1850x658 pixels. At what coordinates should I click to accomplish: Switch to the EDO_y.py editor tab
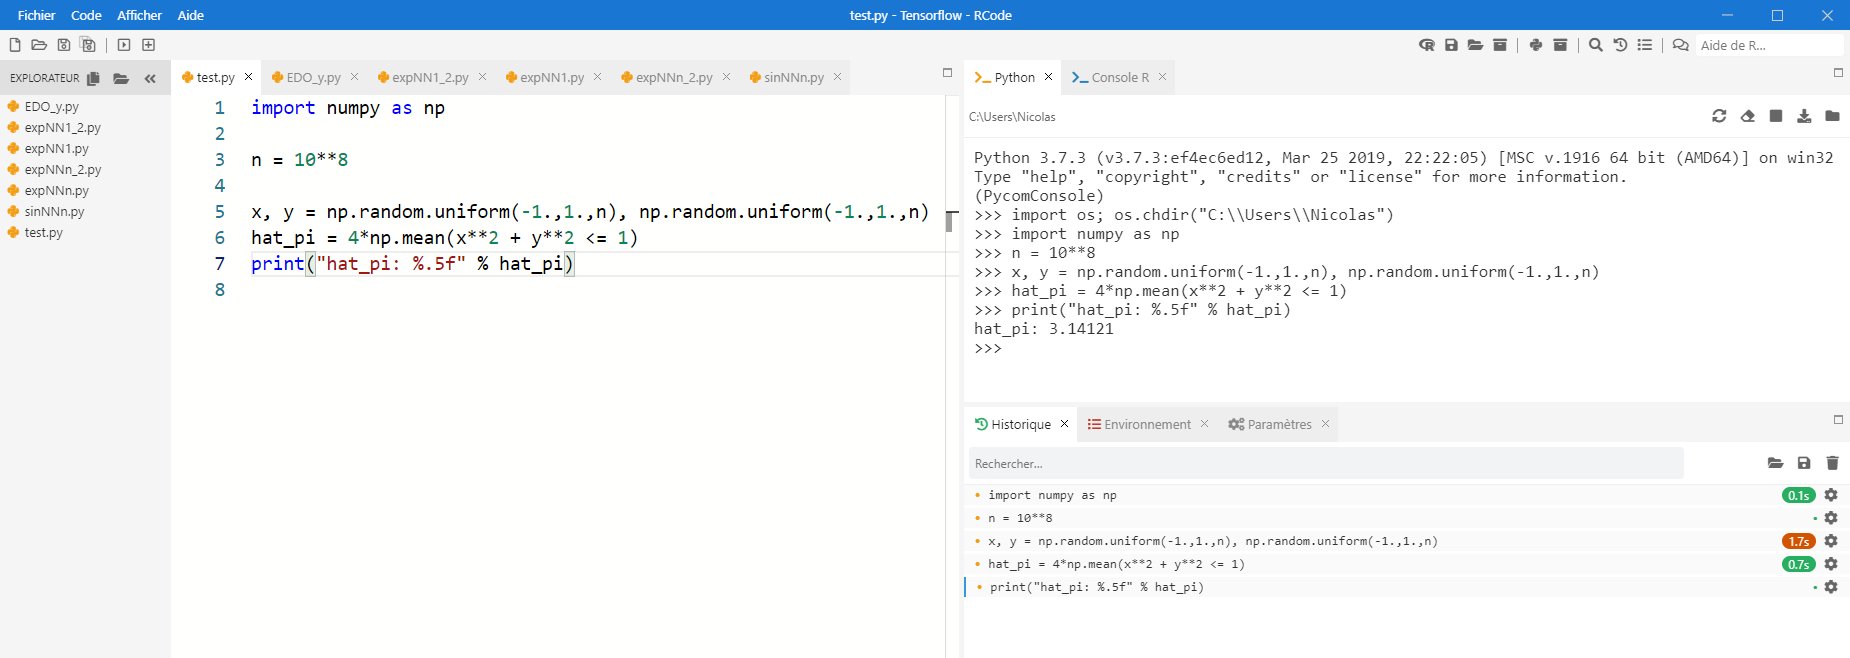coord(313,77)
